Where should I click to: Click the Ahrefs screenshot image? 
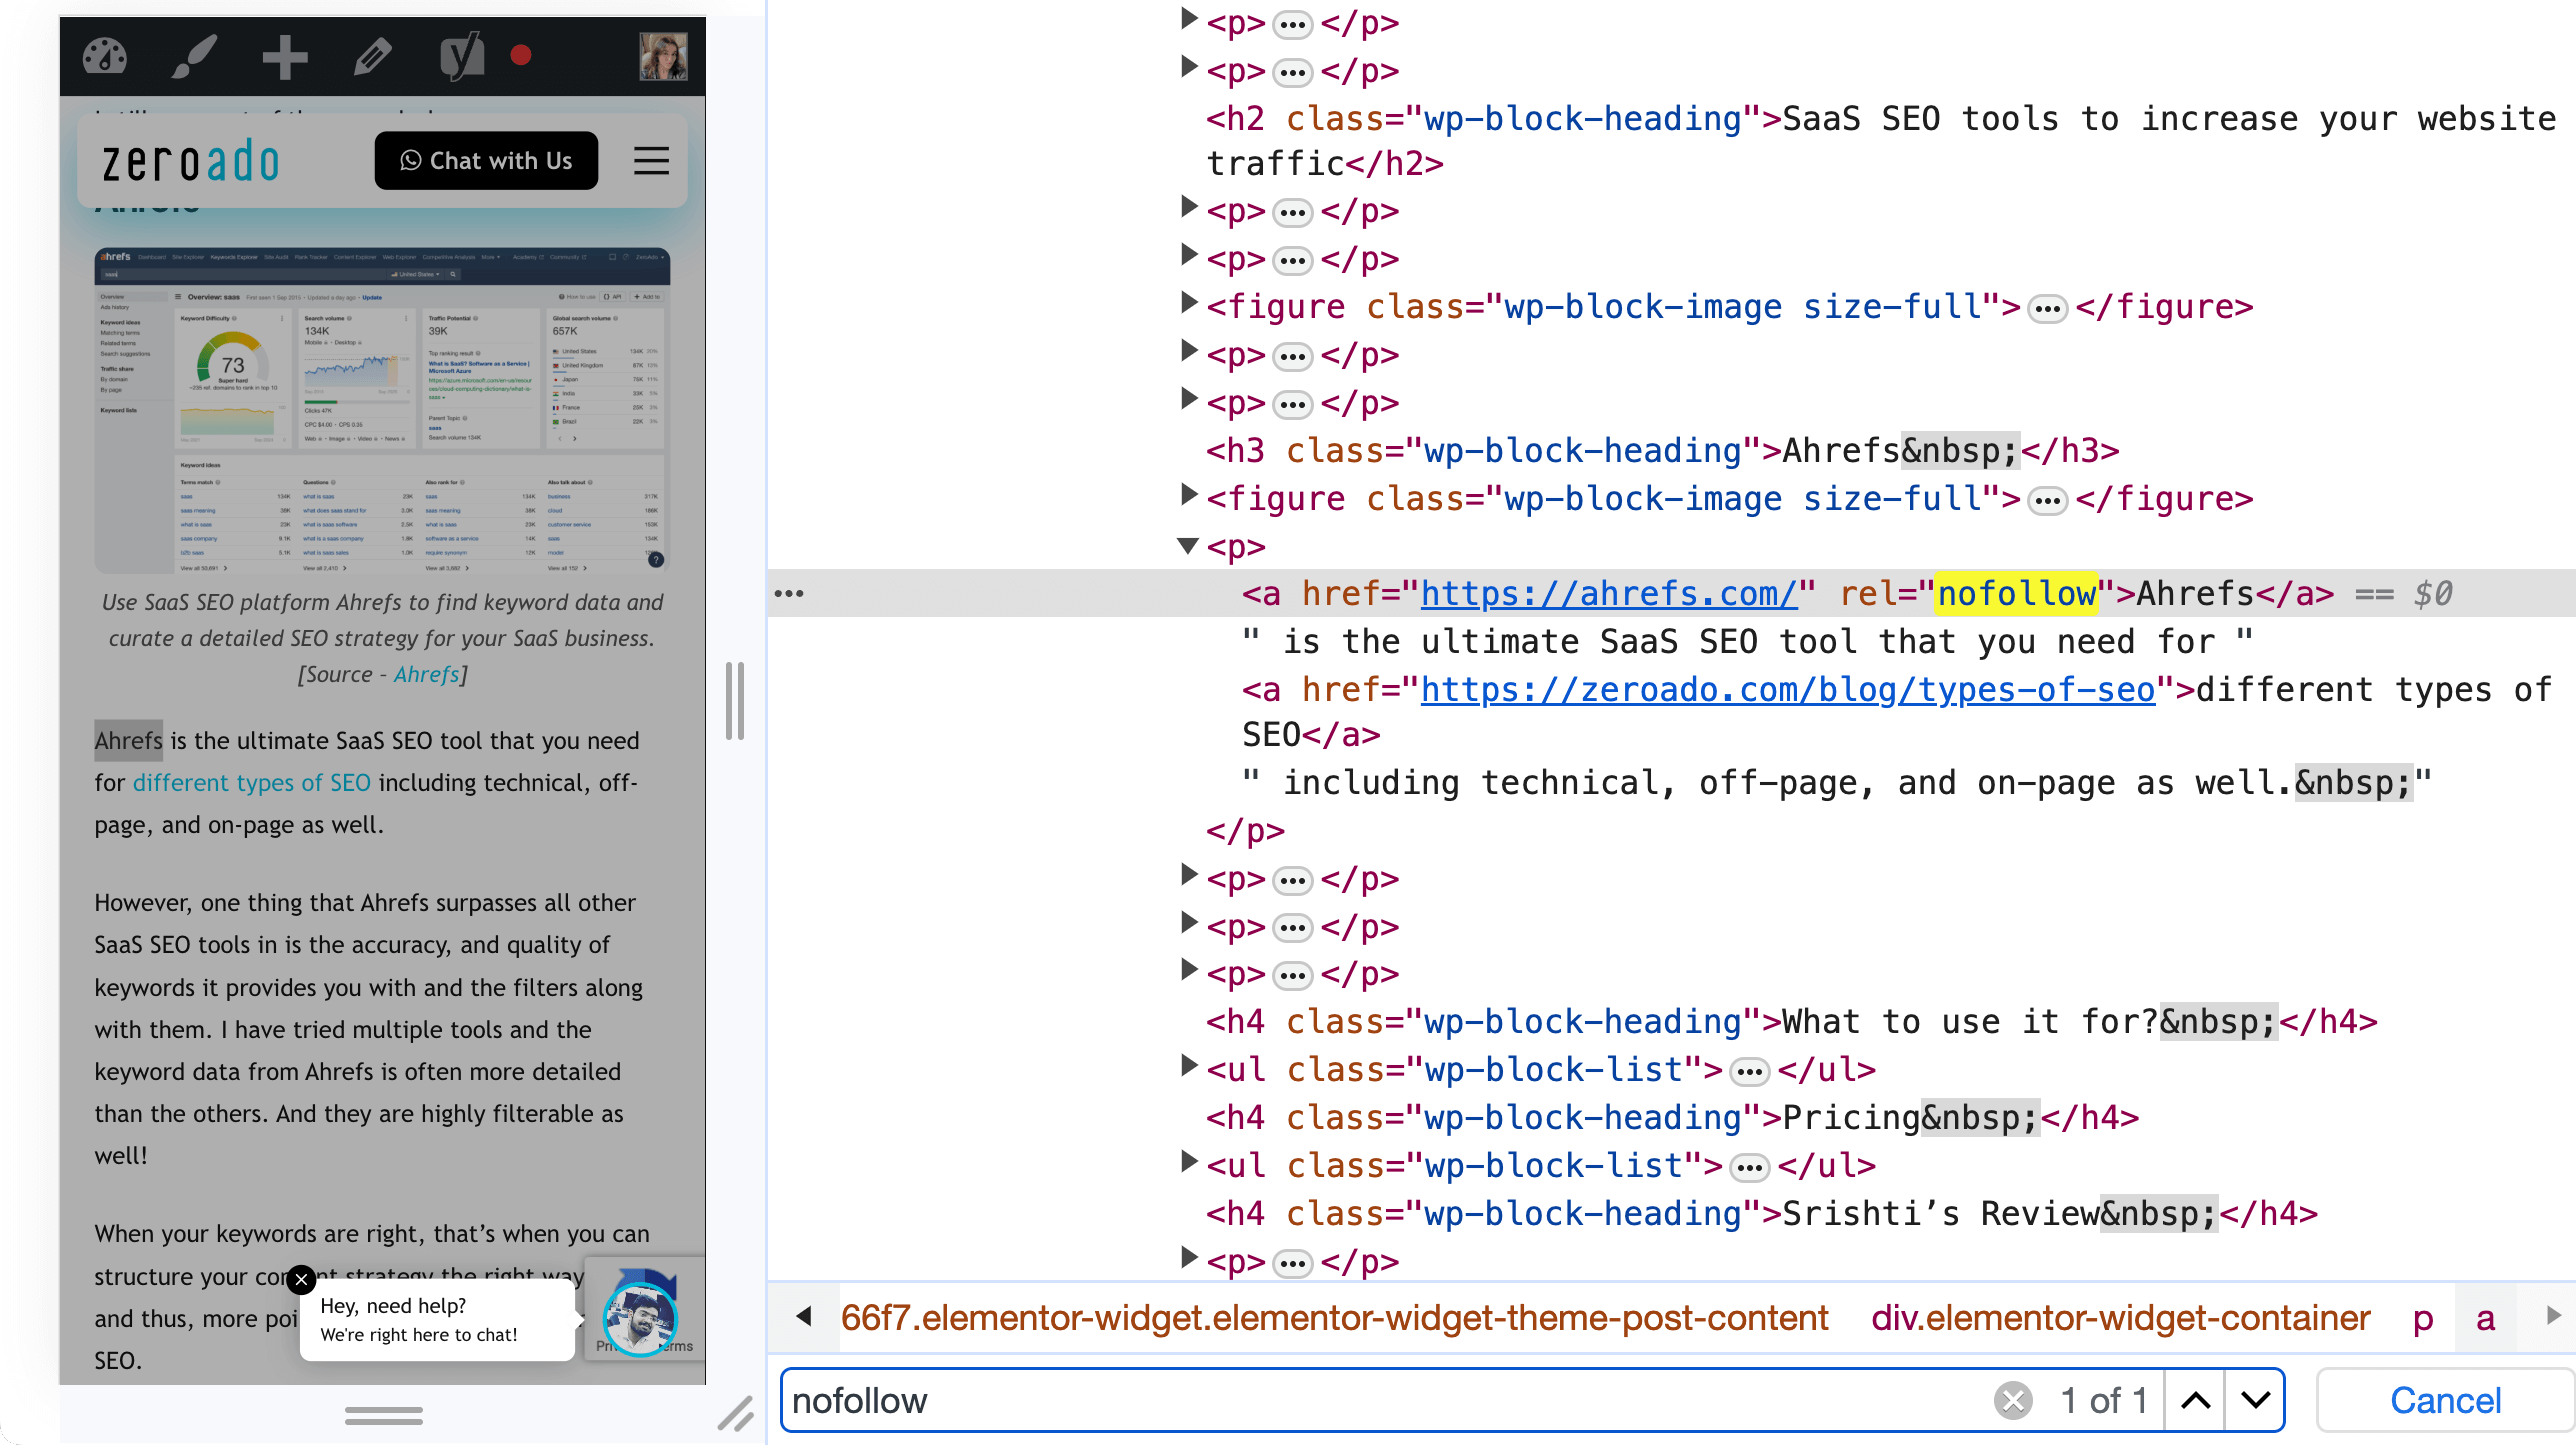(381, 410)
